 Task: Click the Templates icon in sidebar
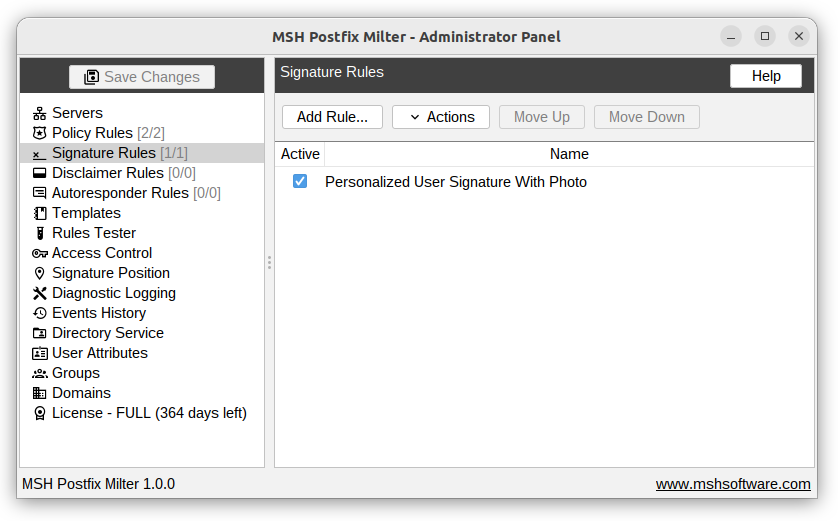[40, 213]
